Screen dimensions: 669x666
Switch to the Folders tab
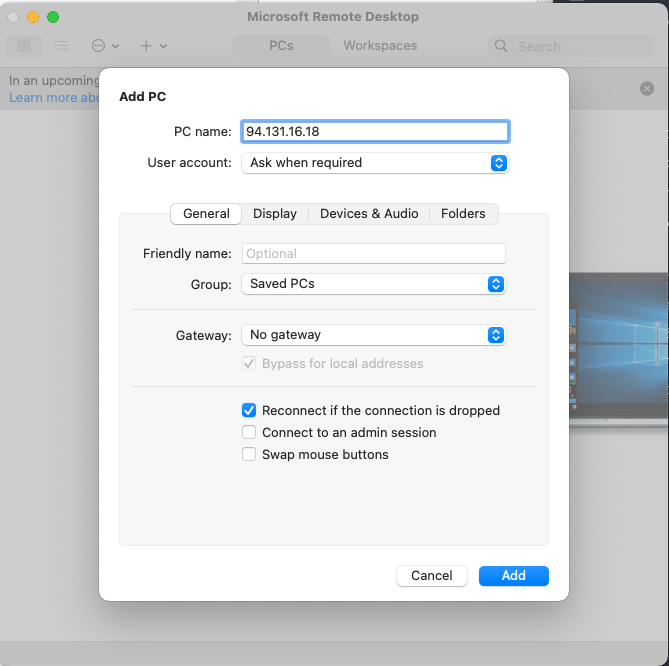tap(463, 213)
